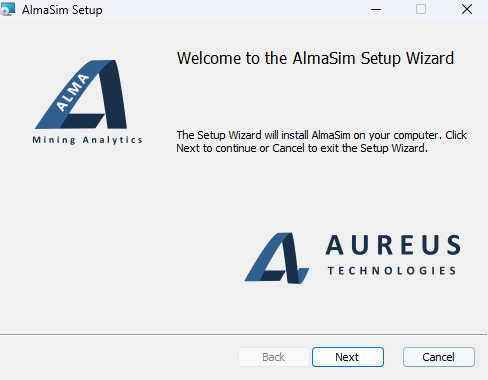Click the Aureus Technologies logo

pos(353,258)
